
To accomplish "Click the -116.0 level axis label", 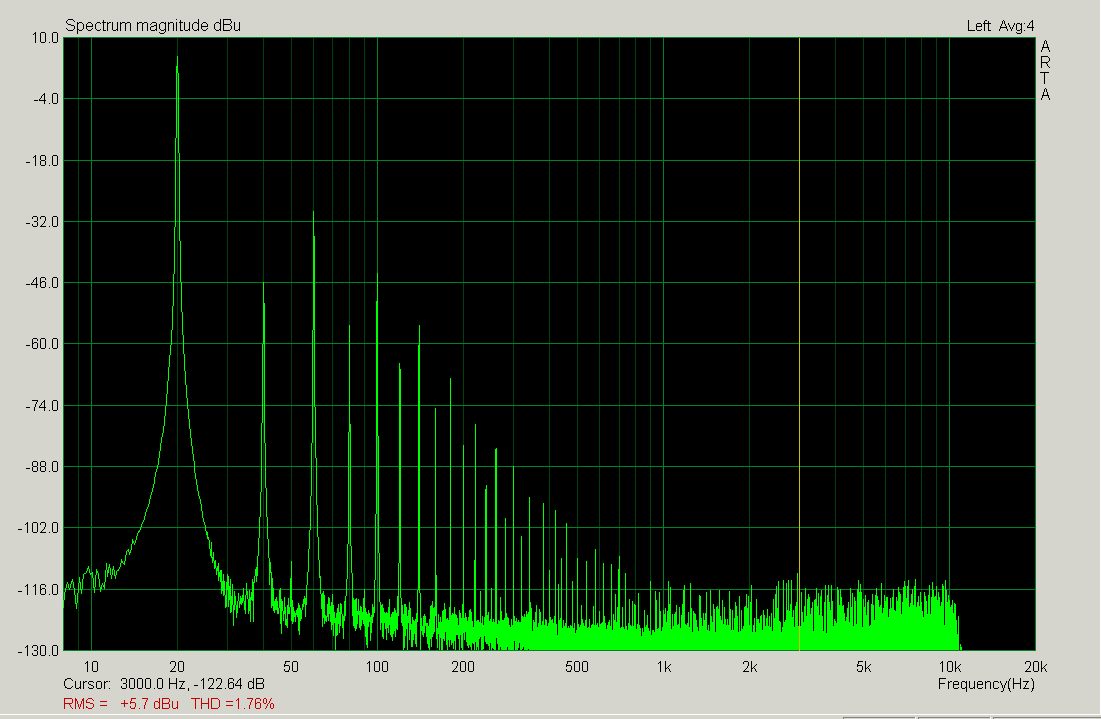I will (39, 590).
